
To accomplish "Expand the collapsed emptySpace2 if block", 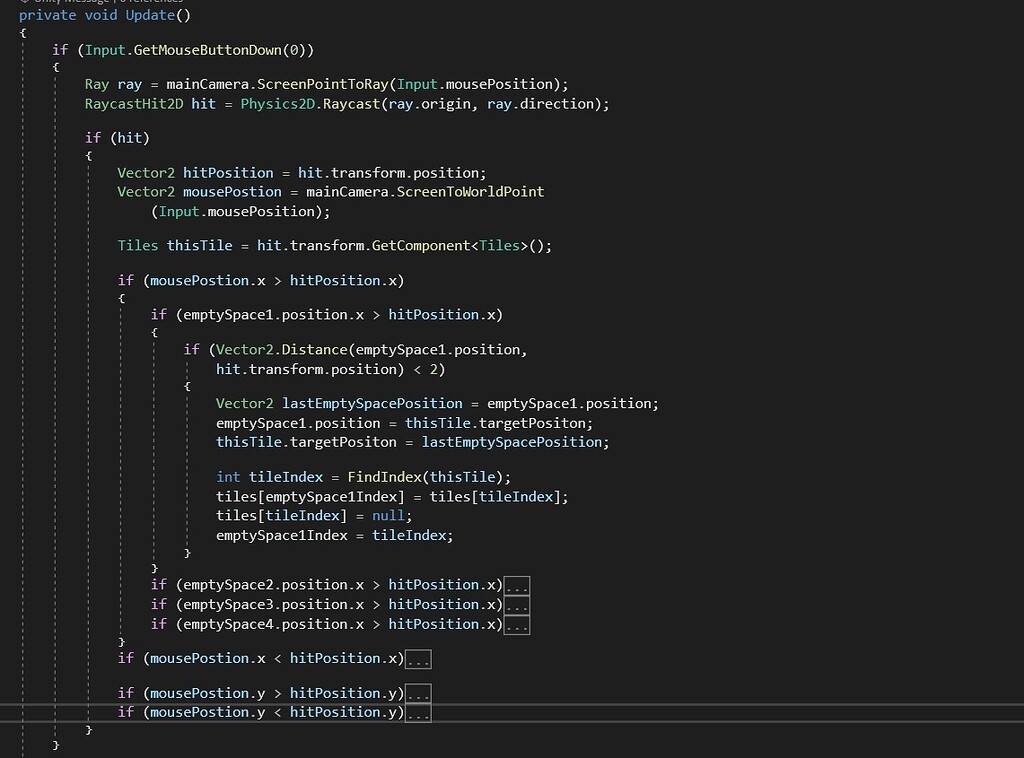I will (517, 584).
